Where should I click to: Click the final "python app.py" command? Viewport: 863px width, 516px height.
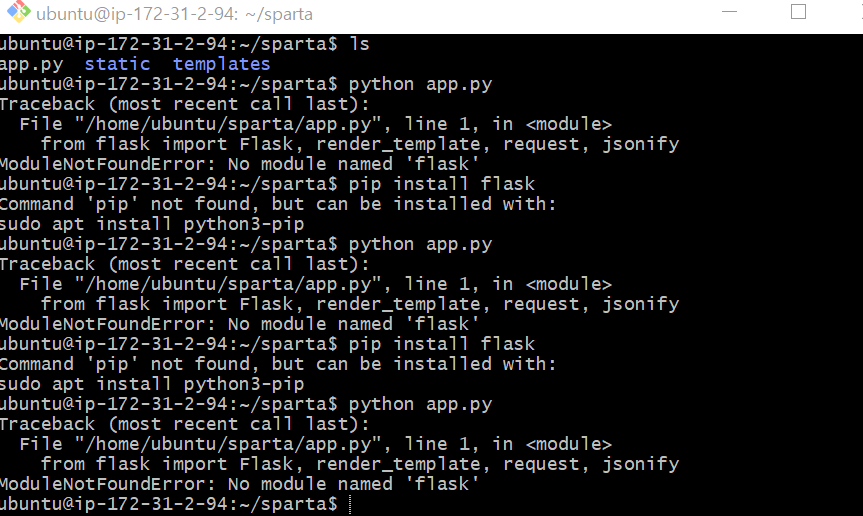420,404
